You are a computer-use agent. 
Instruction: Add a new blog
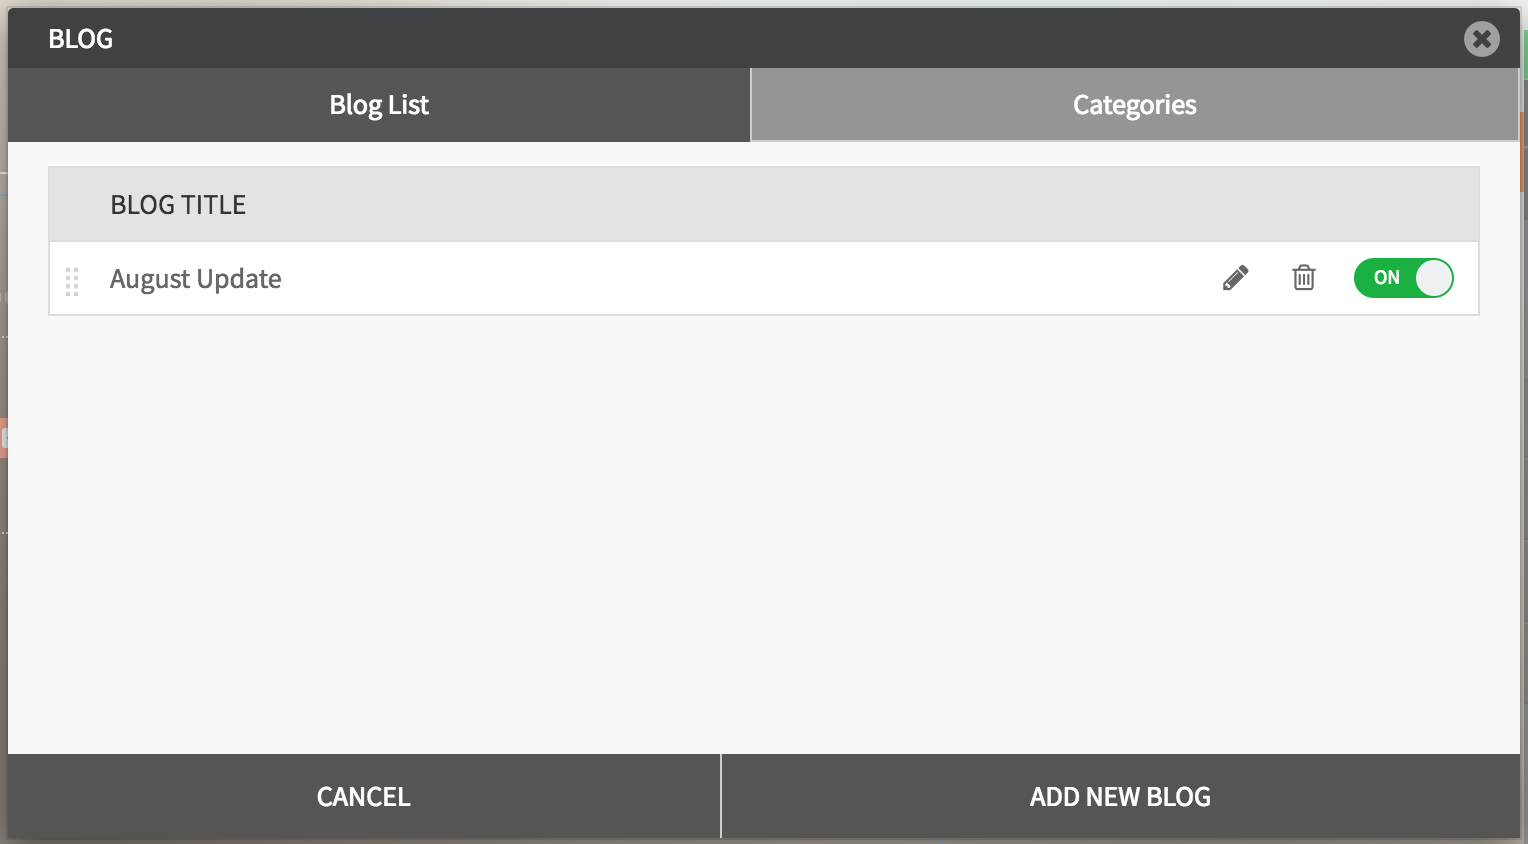(1120, 796)
